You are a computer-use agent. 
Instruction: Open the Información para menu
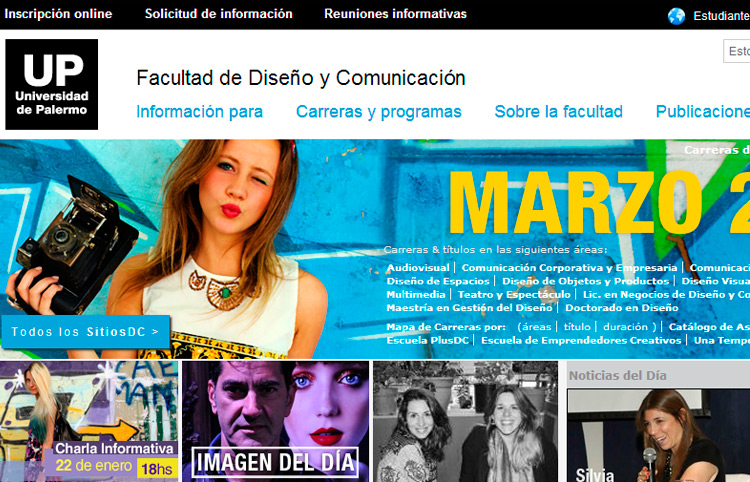[x=199, y=112]
